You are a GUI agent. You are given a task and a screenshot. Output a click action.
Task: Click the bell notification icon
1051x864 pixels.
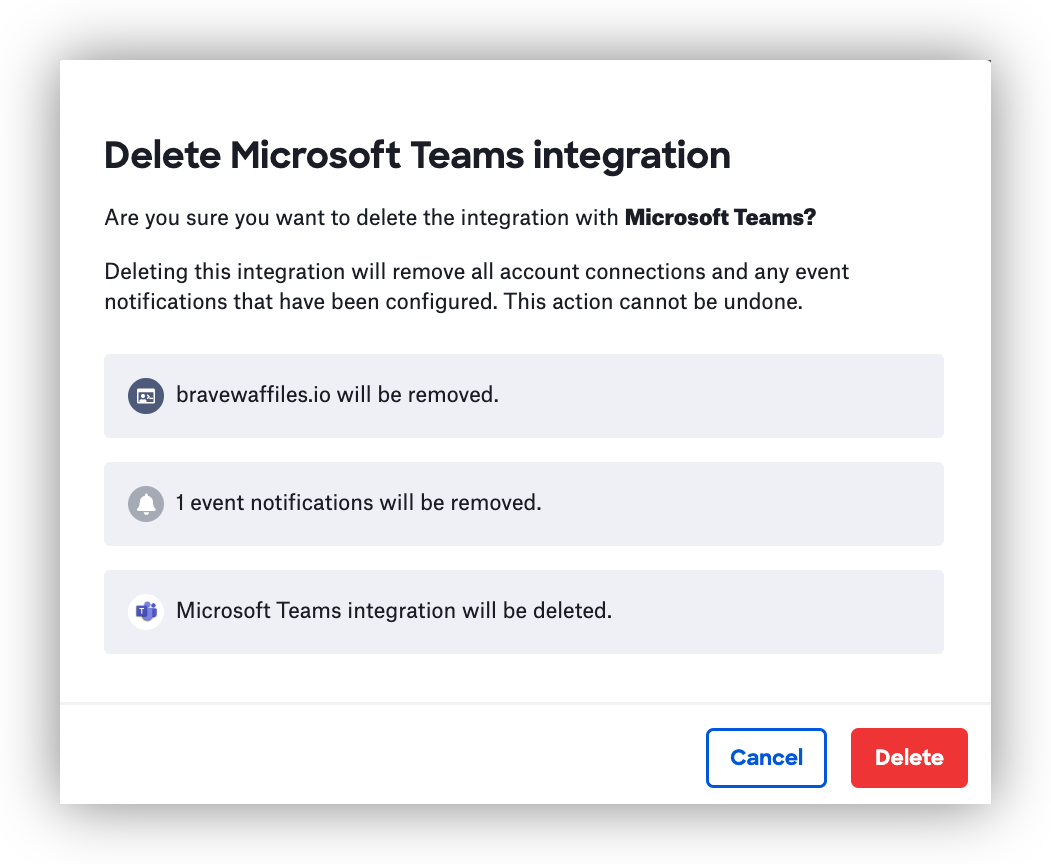pos(146,504)
